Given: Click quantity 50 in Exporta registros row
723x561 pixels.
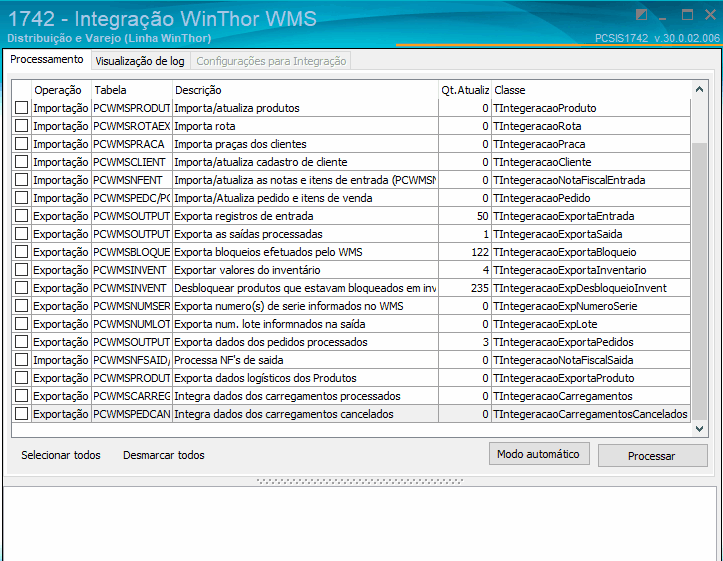Looking at the screenshot, I should point(465,216).
